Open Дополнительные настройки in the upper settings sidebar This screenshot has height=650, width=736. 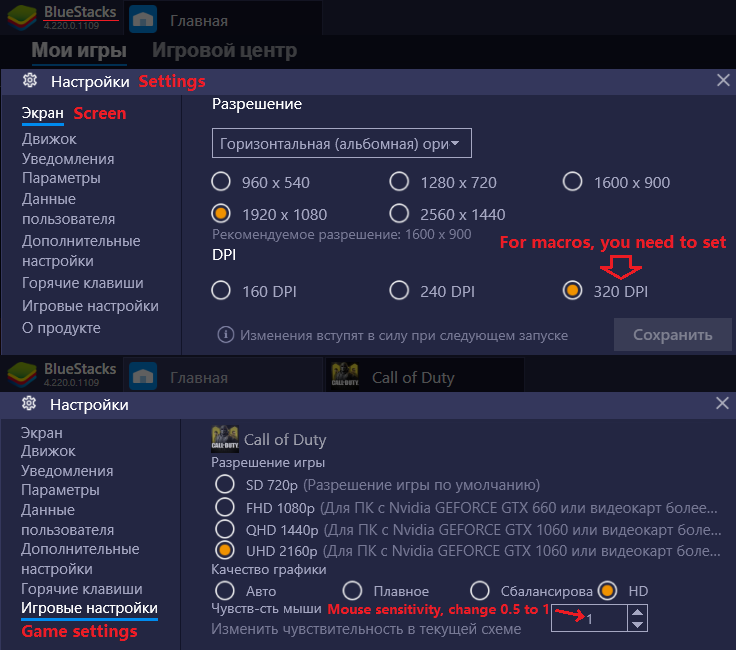point(81,251)
